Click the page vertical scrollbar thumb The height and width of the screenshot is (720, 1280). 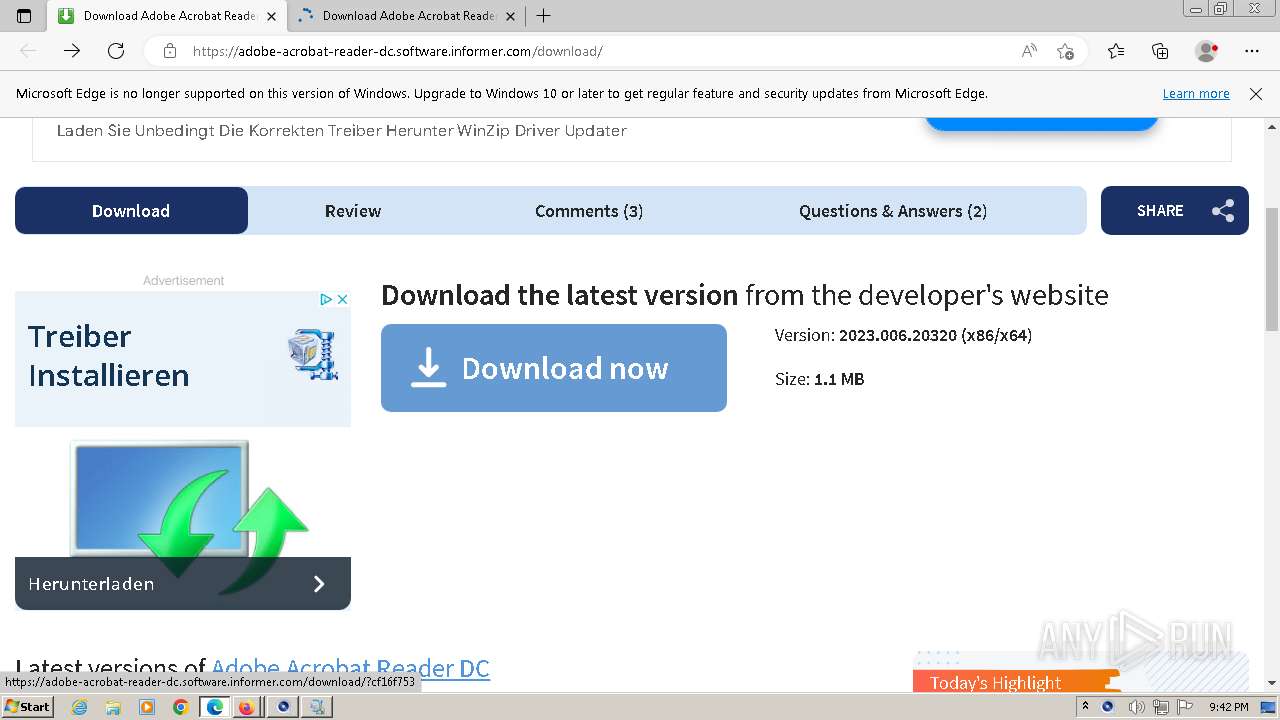tap(1272, 270)
